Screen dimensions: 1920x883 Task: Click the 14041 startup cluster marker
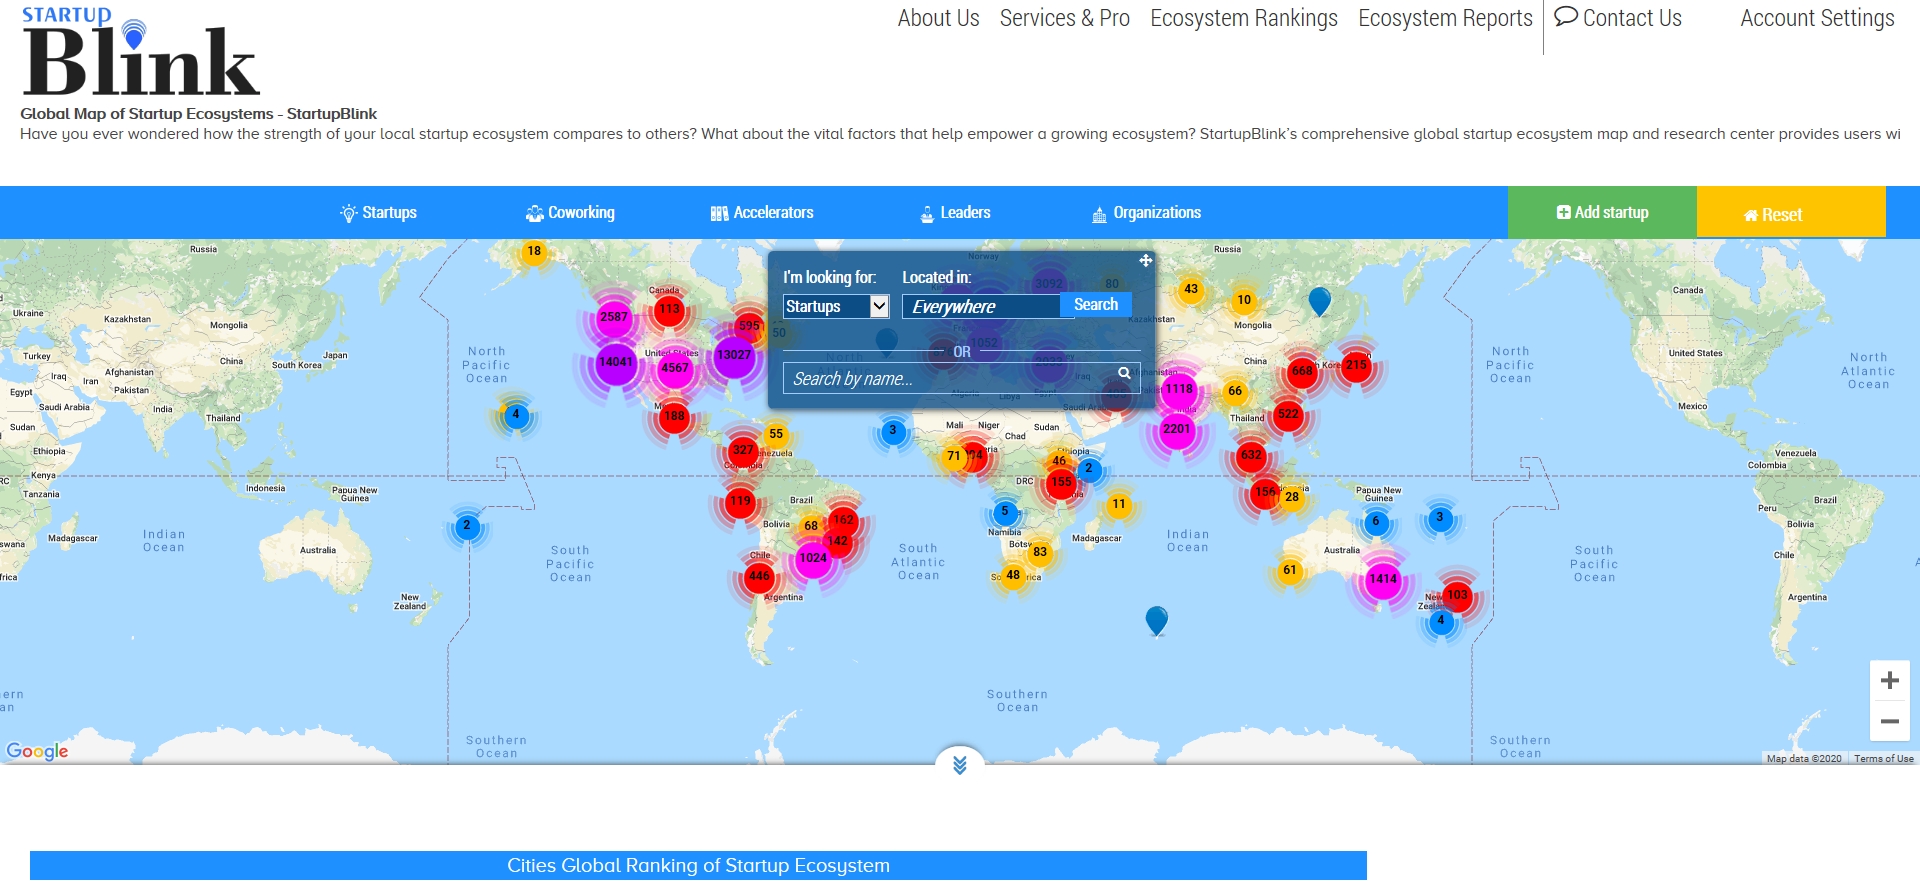pyautogui.click(x=616, y=362)
